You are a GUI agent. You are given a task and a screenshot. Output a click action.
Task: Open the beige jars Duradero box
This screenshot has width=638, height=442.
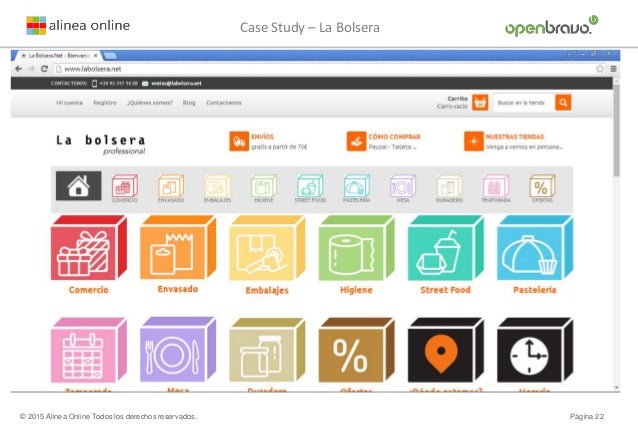click(x=267, y=350)
